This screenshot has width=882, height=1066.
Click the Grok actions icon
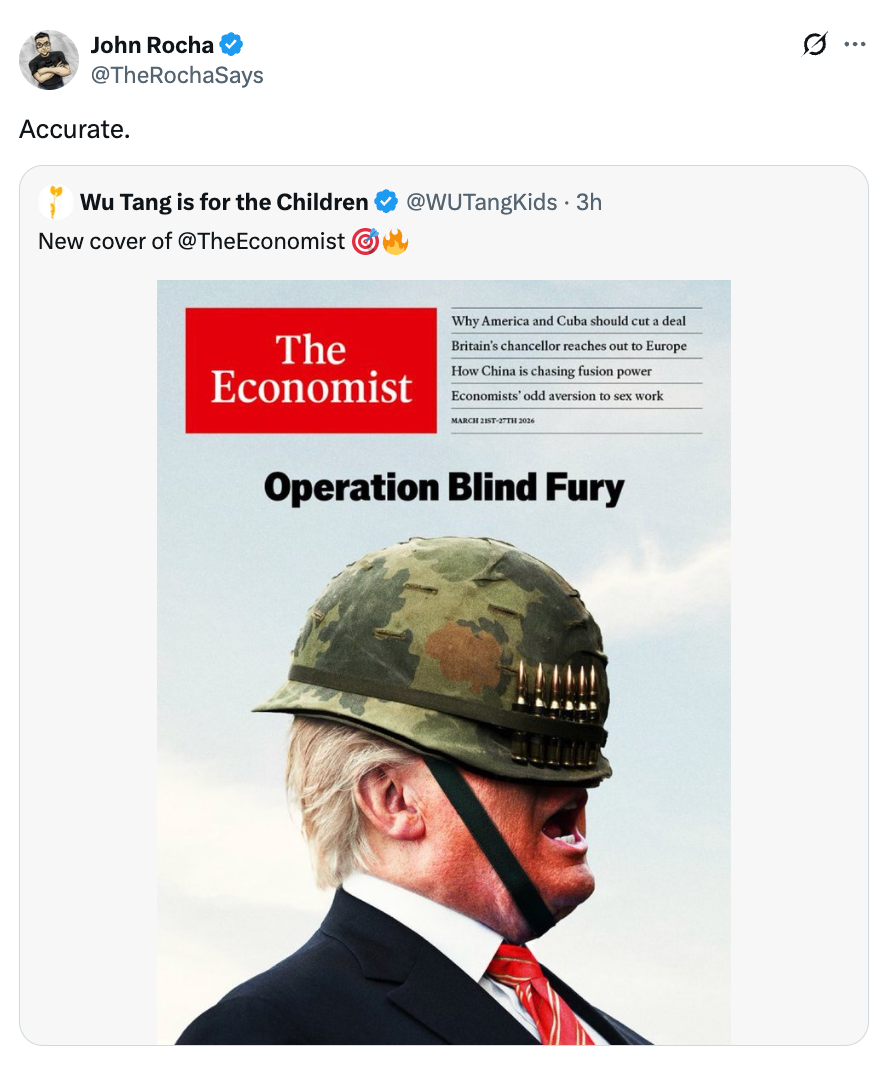tap(814, 44)
